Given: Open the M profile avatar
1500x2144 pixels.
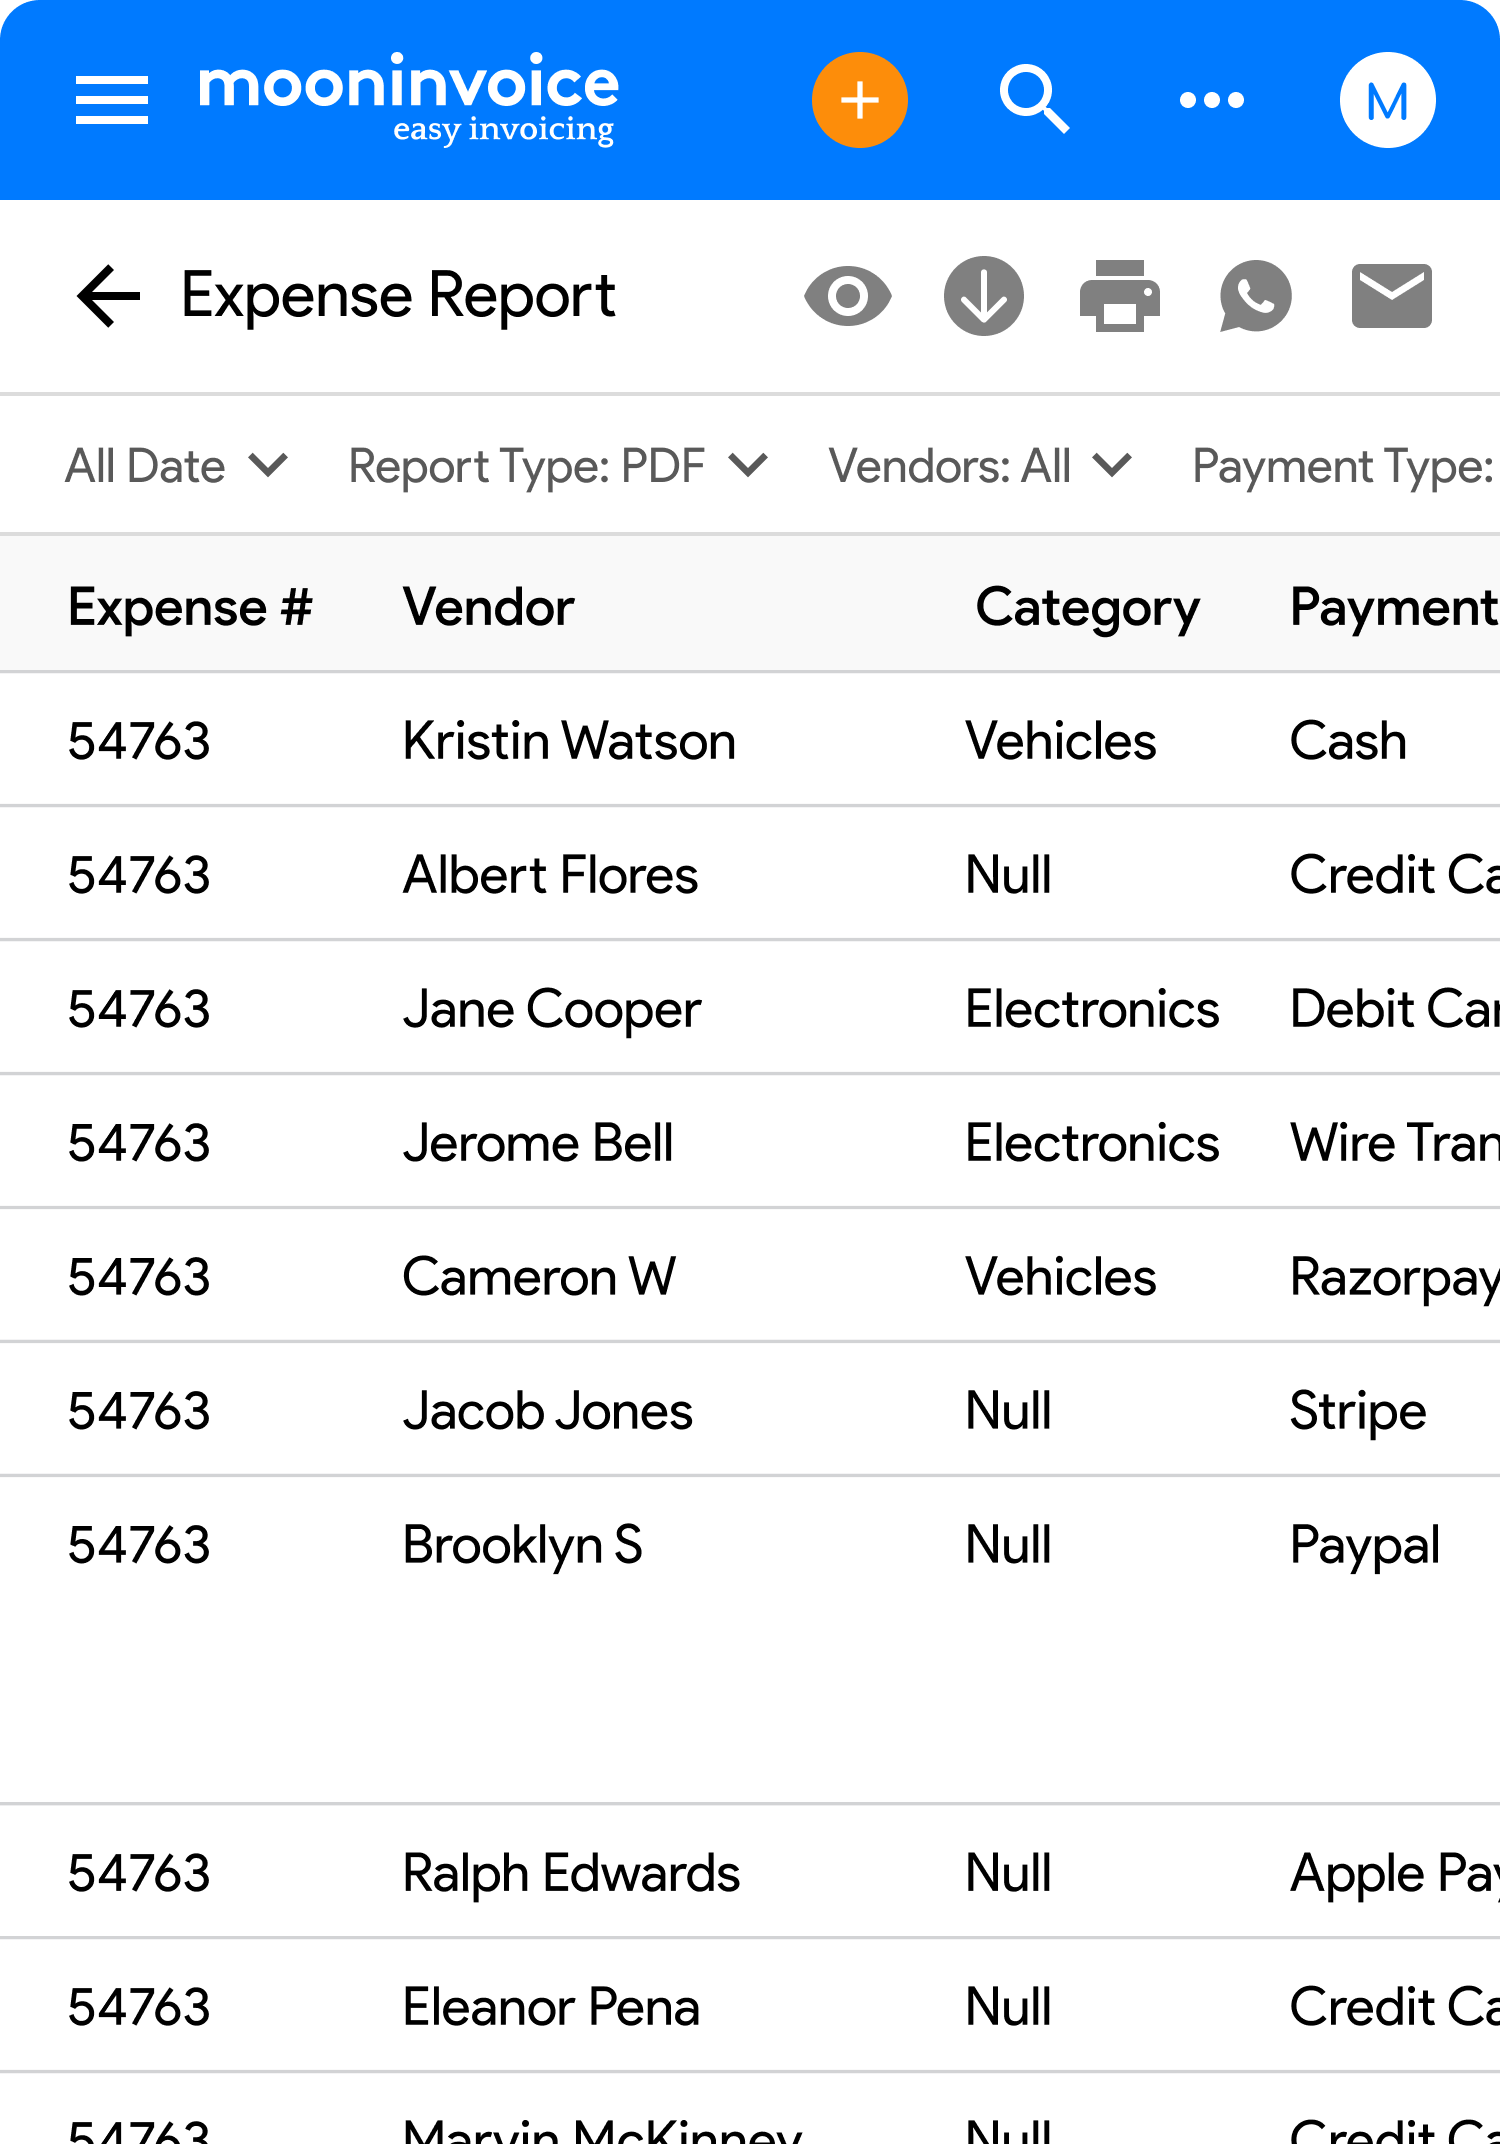Looking at the screenshot, I should (x=1387, y=100).
